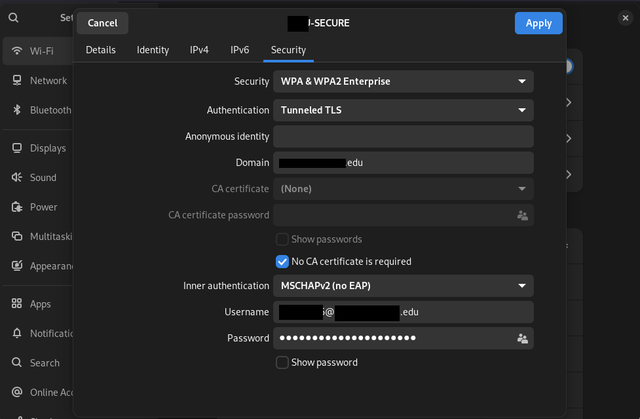Image resolution: width=640 pixels, height=419 pixels.
Task: Click the Appearance icon in the sidebar
Action: [x=17, y=266]
